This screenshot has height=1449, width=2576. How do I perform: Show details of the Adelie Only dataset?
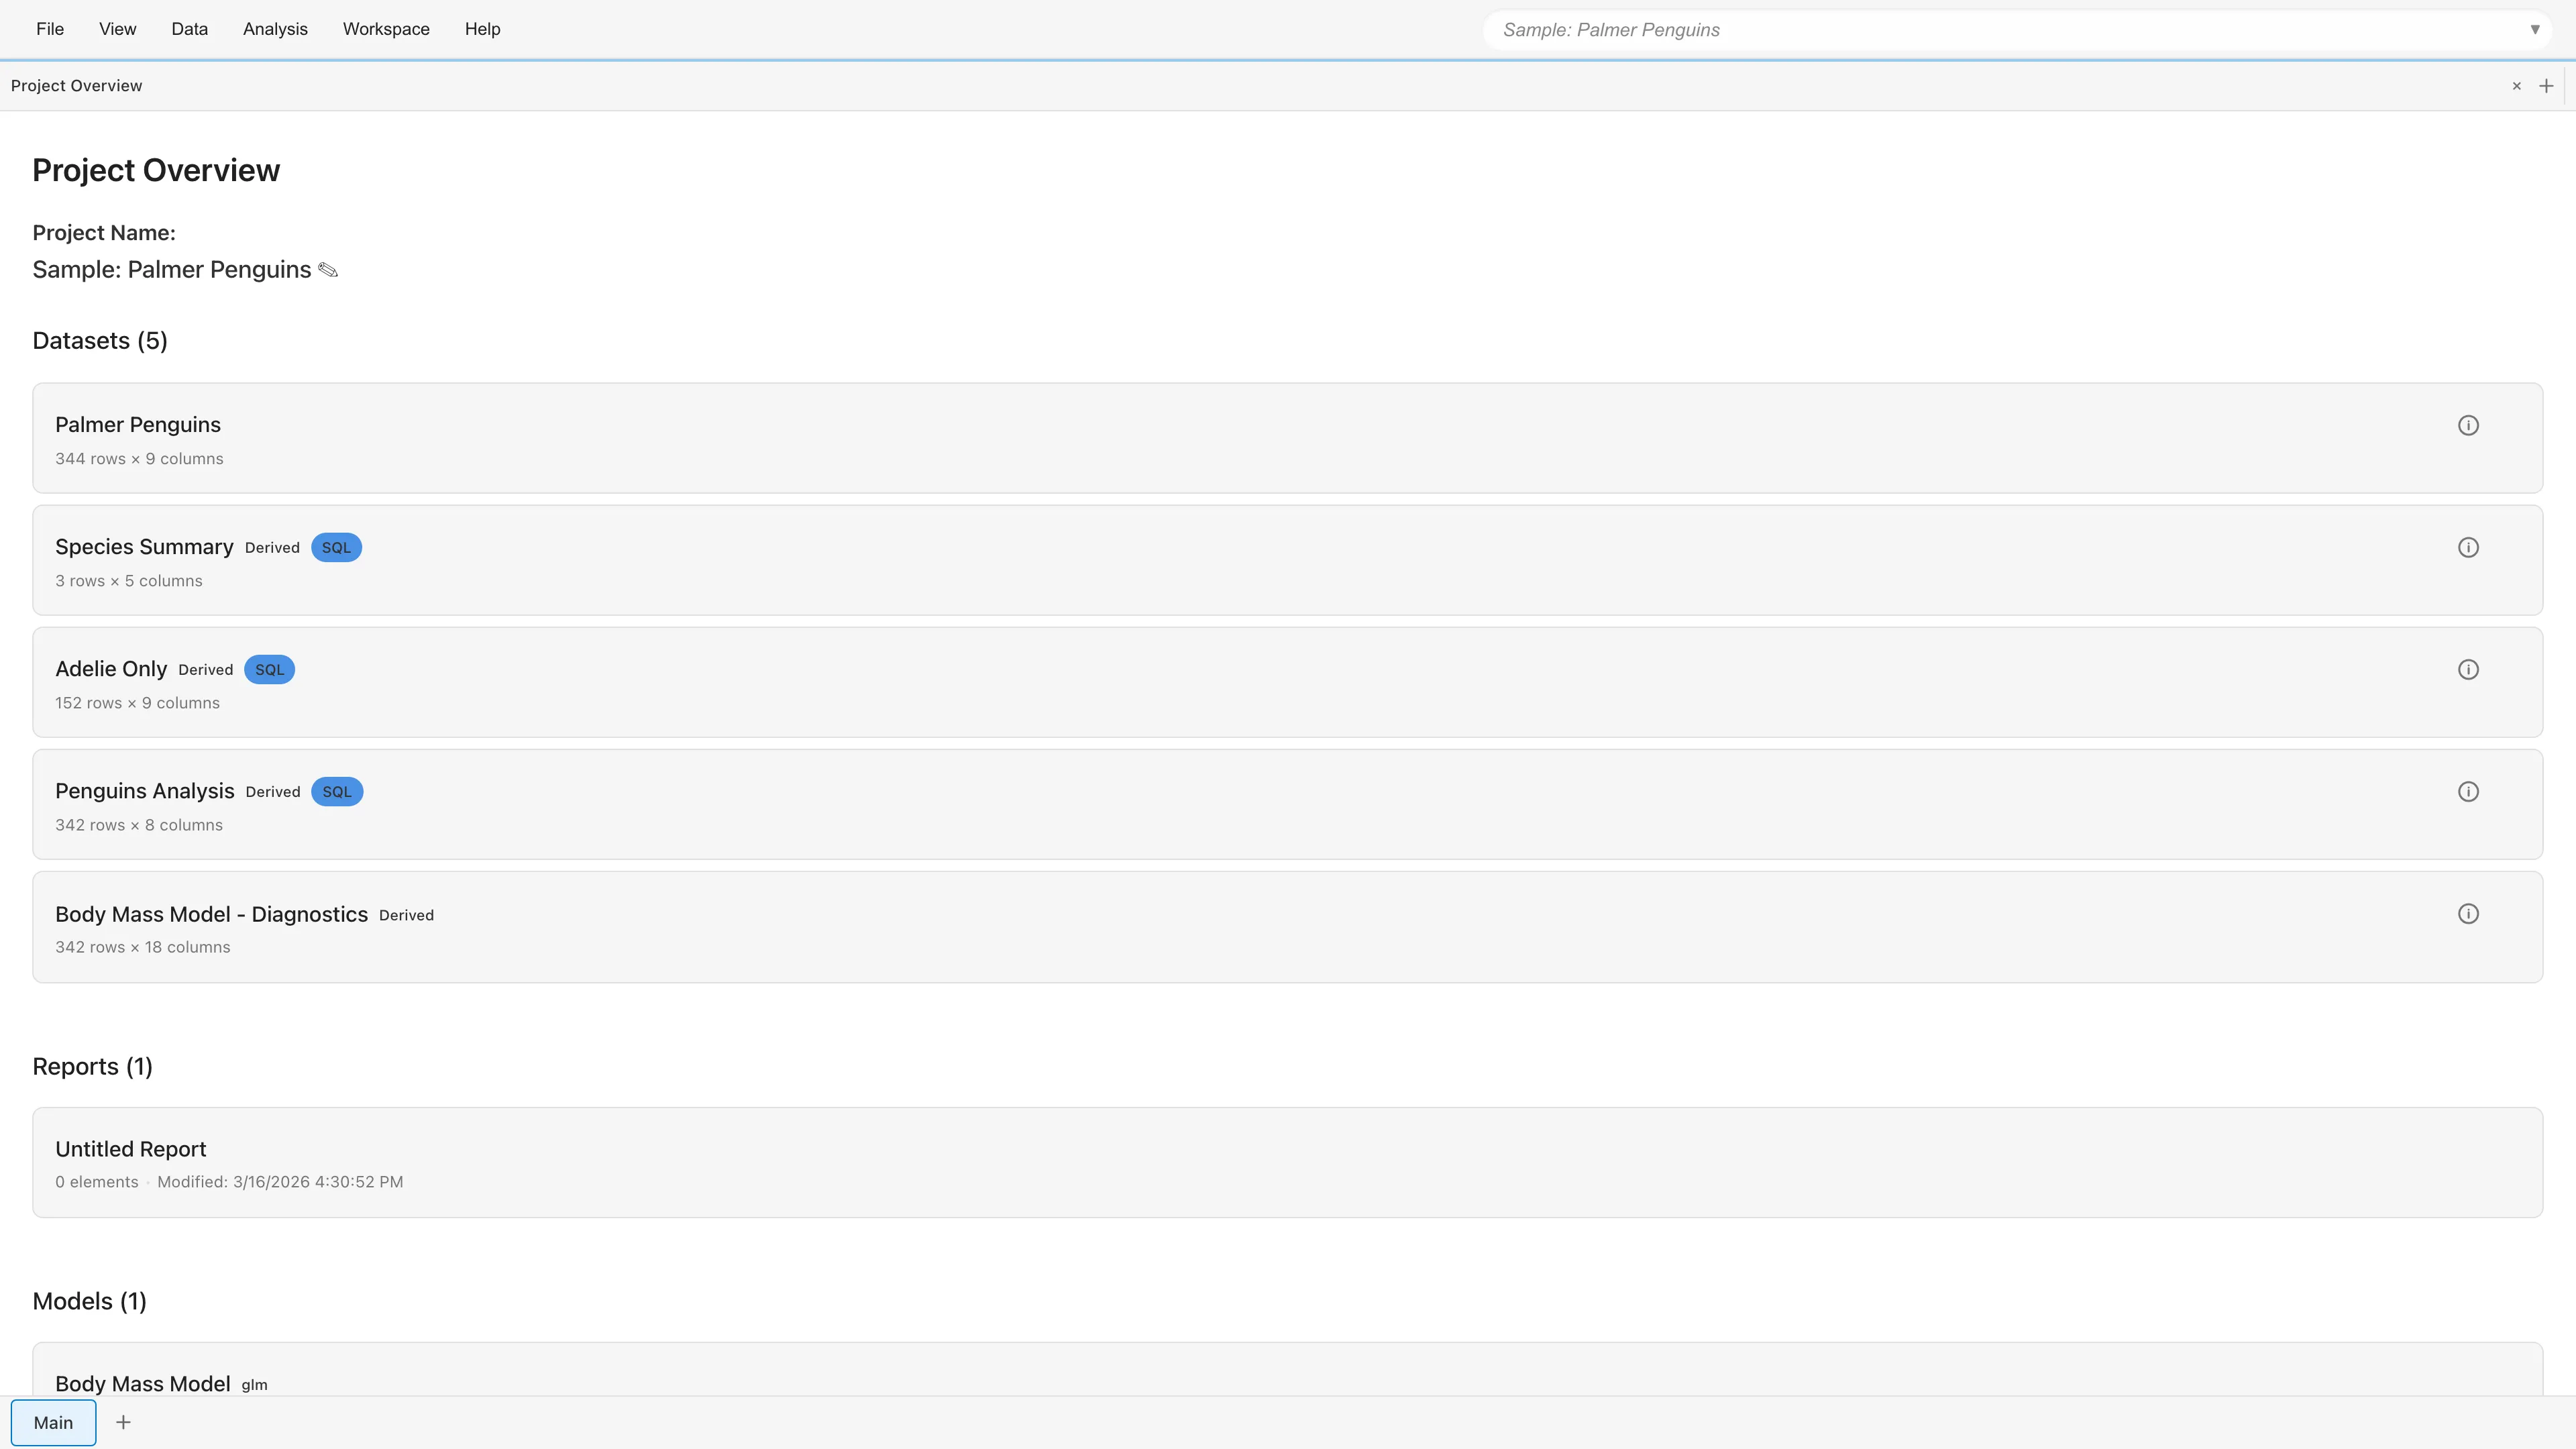[x=2468, y=669]
